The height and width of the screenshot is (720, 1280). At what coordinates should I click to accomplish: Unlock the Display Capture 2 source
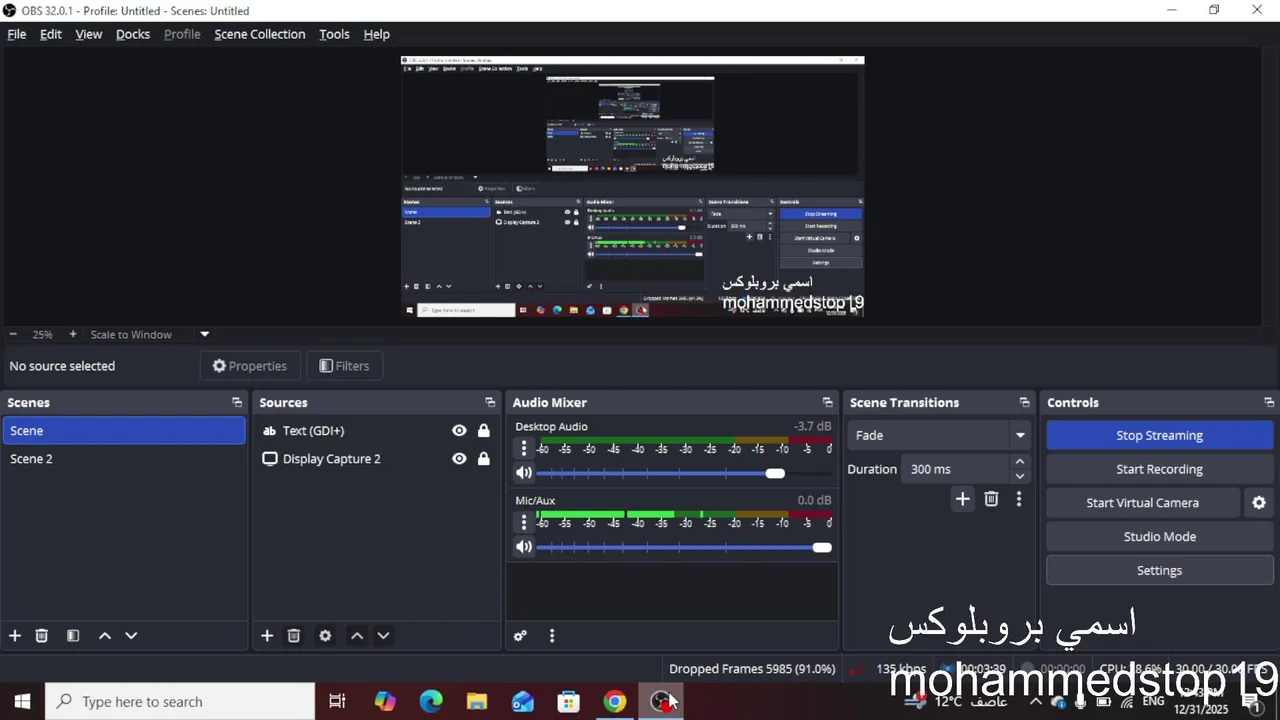tap(484, 459)
